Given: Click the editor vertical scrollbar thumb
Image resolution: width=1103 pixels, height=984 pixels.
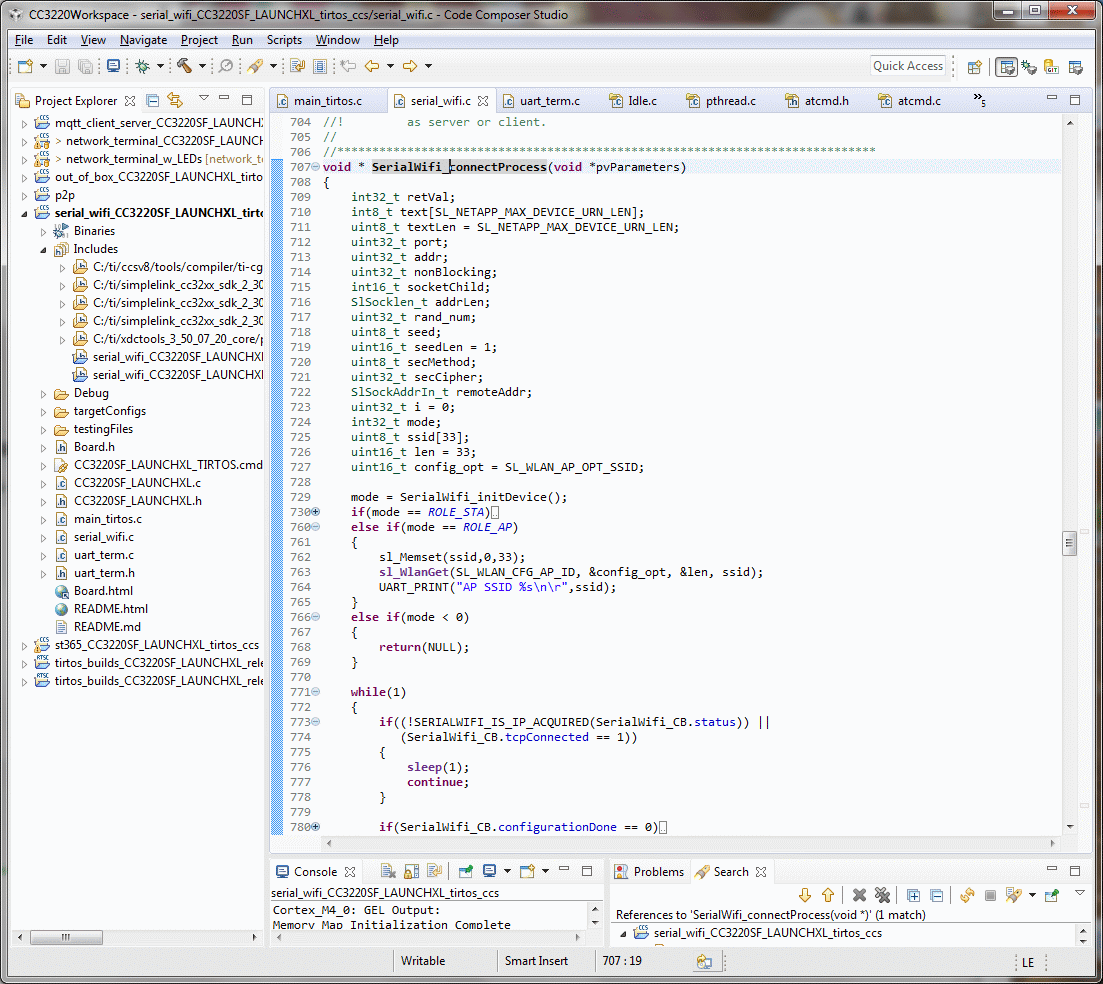Looking at the screenshot, I should coord(1069,543).
